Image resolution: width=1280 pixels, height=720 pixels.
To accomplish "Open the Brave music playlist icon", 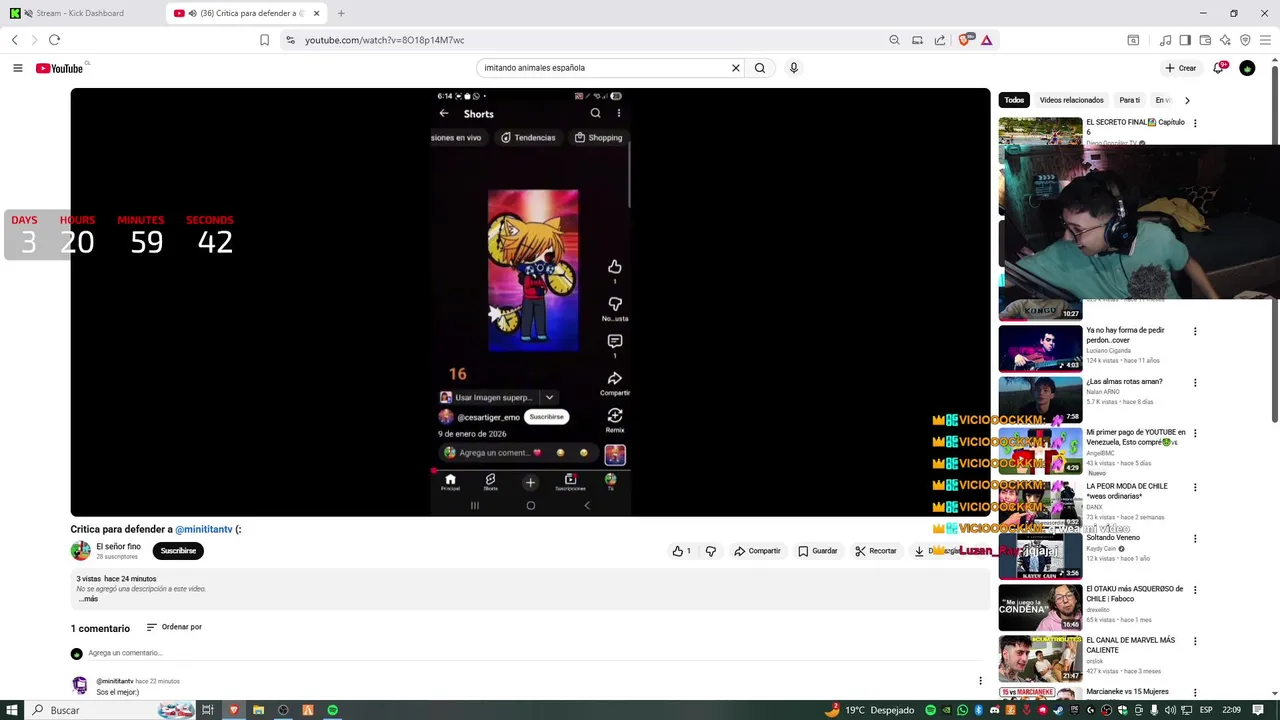I will 1165,40.
